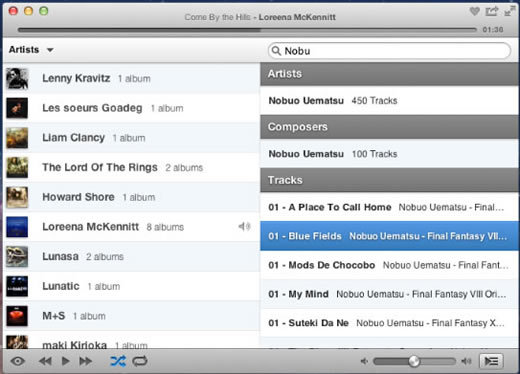The height and width of the screenshot is (374, 520).
Task: Click Lord Of The Rings album thumbnail
Action: [x=17, y=167]
